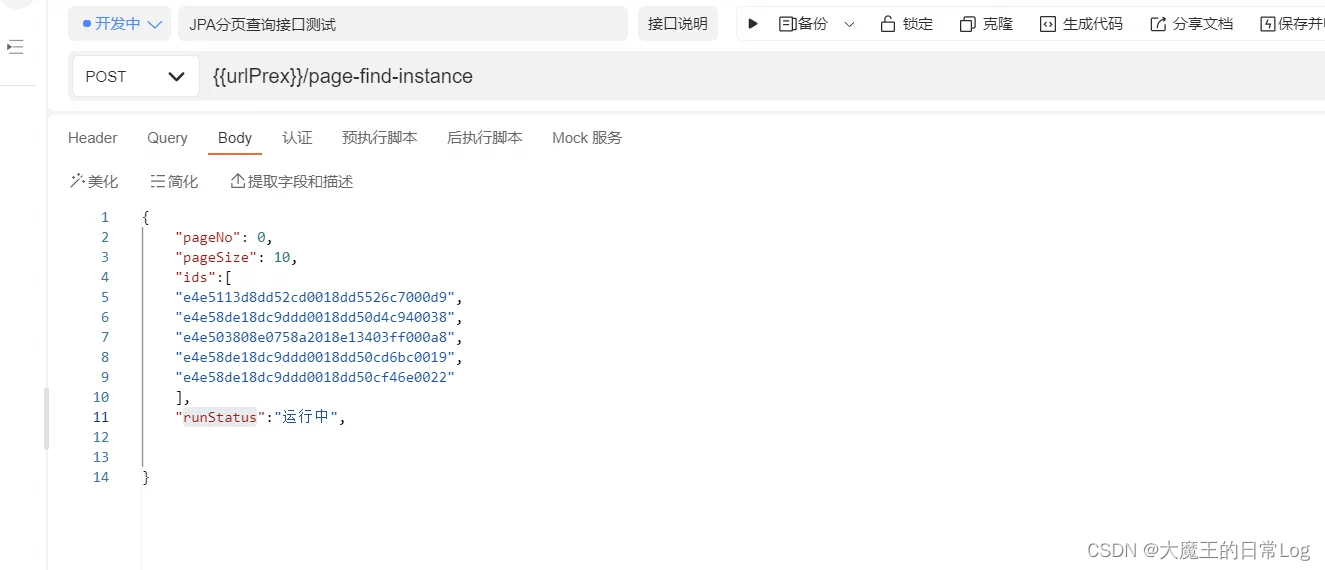Click the 保存 save button
Screen dimensions: 1325x570
pos(1291,24)
